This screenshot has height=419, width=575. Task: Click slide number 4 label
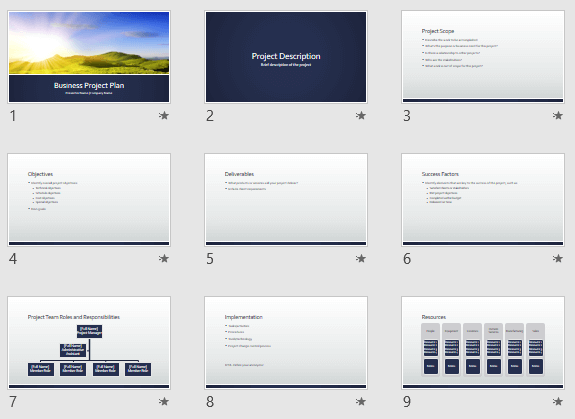13,259
